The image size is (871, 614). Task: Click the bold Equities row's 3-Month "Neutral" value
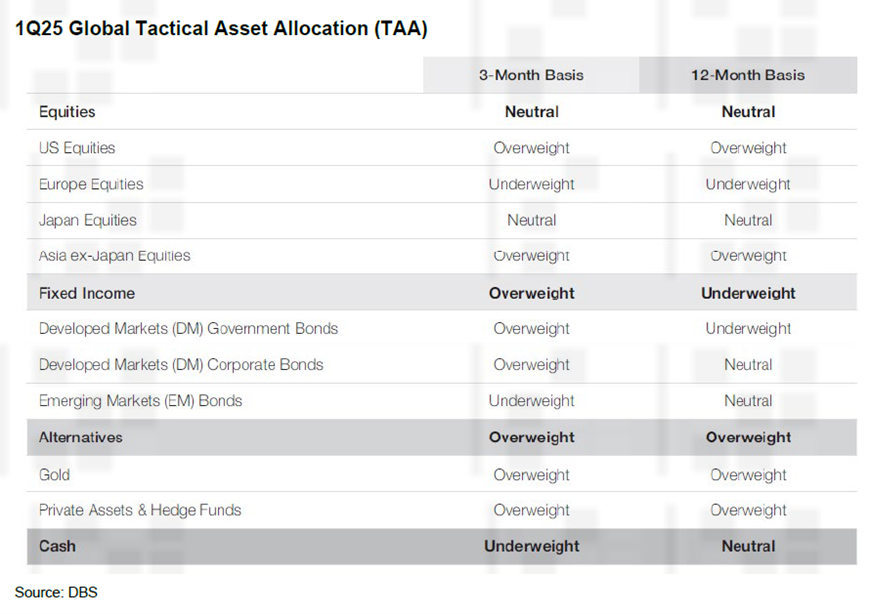532,112
